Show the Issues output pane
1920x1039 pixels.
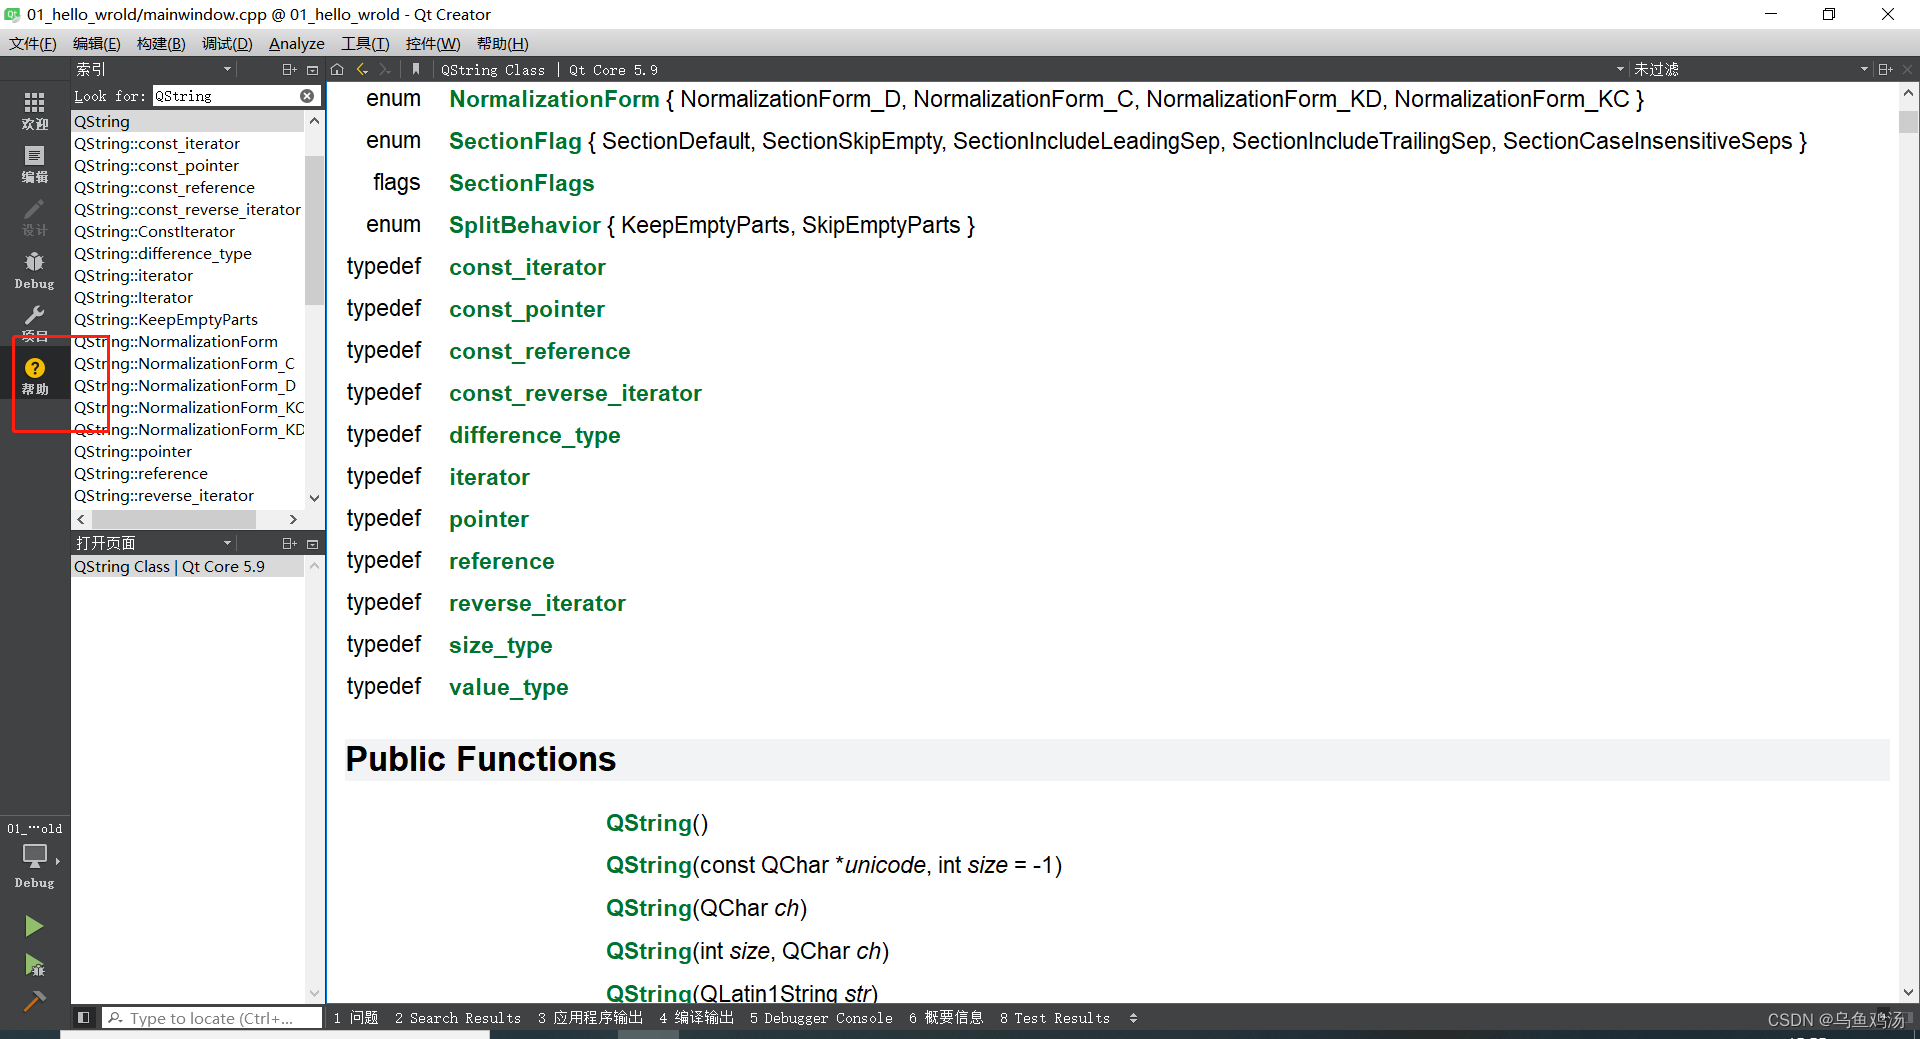[356, 1018]
